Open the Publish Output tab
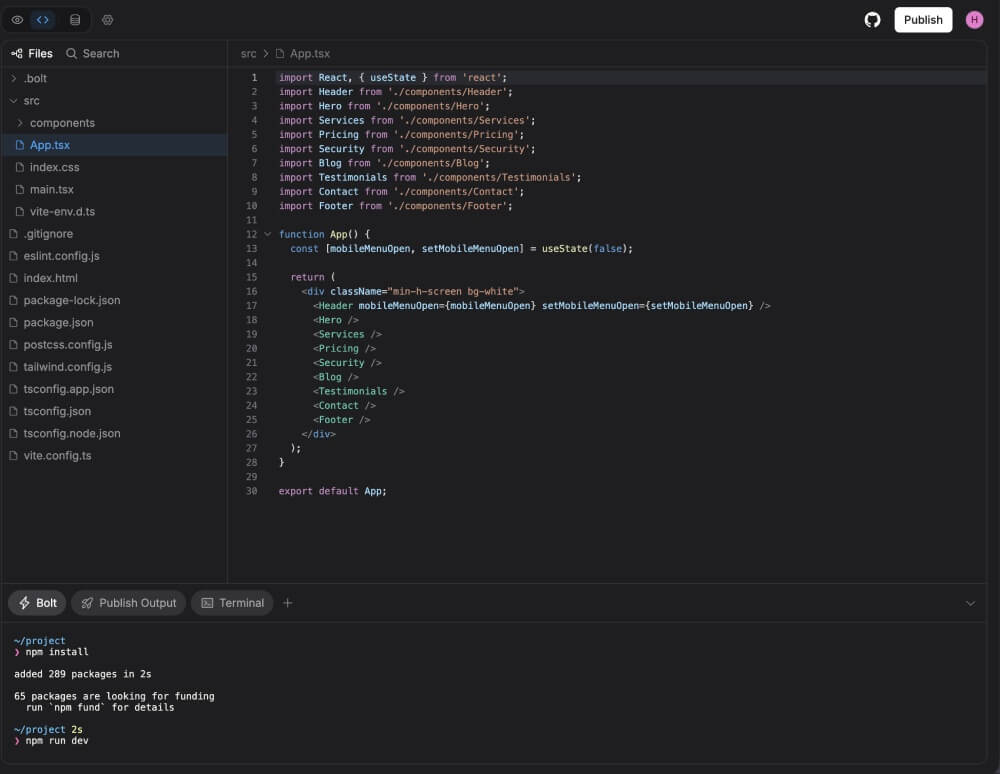Viewport: 1000px width, 774px height. 128,603
